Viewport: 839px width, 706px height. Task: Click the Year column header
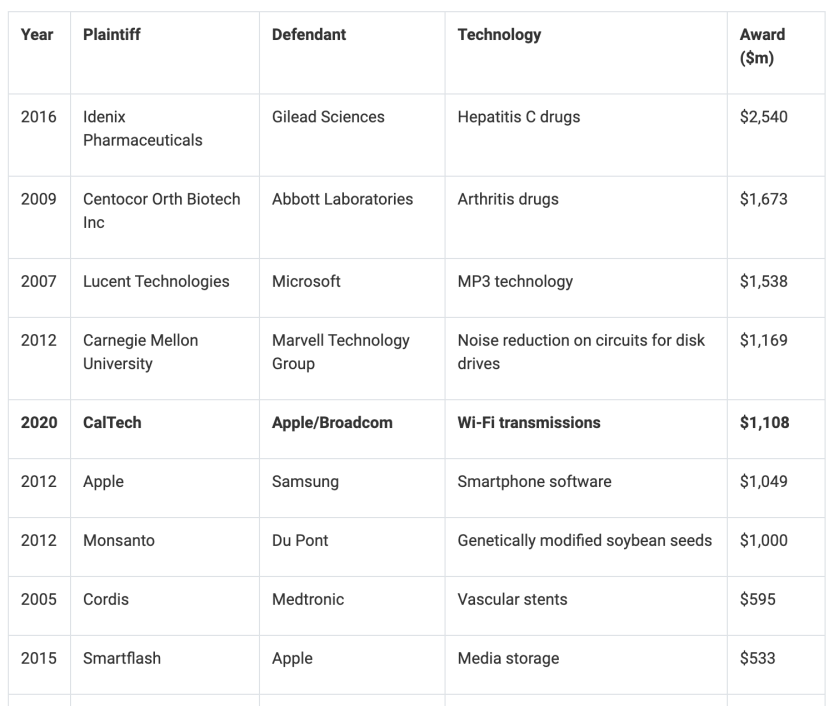point(37,35)
